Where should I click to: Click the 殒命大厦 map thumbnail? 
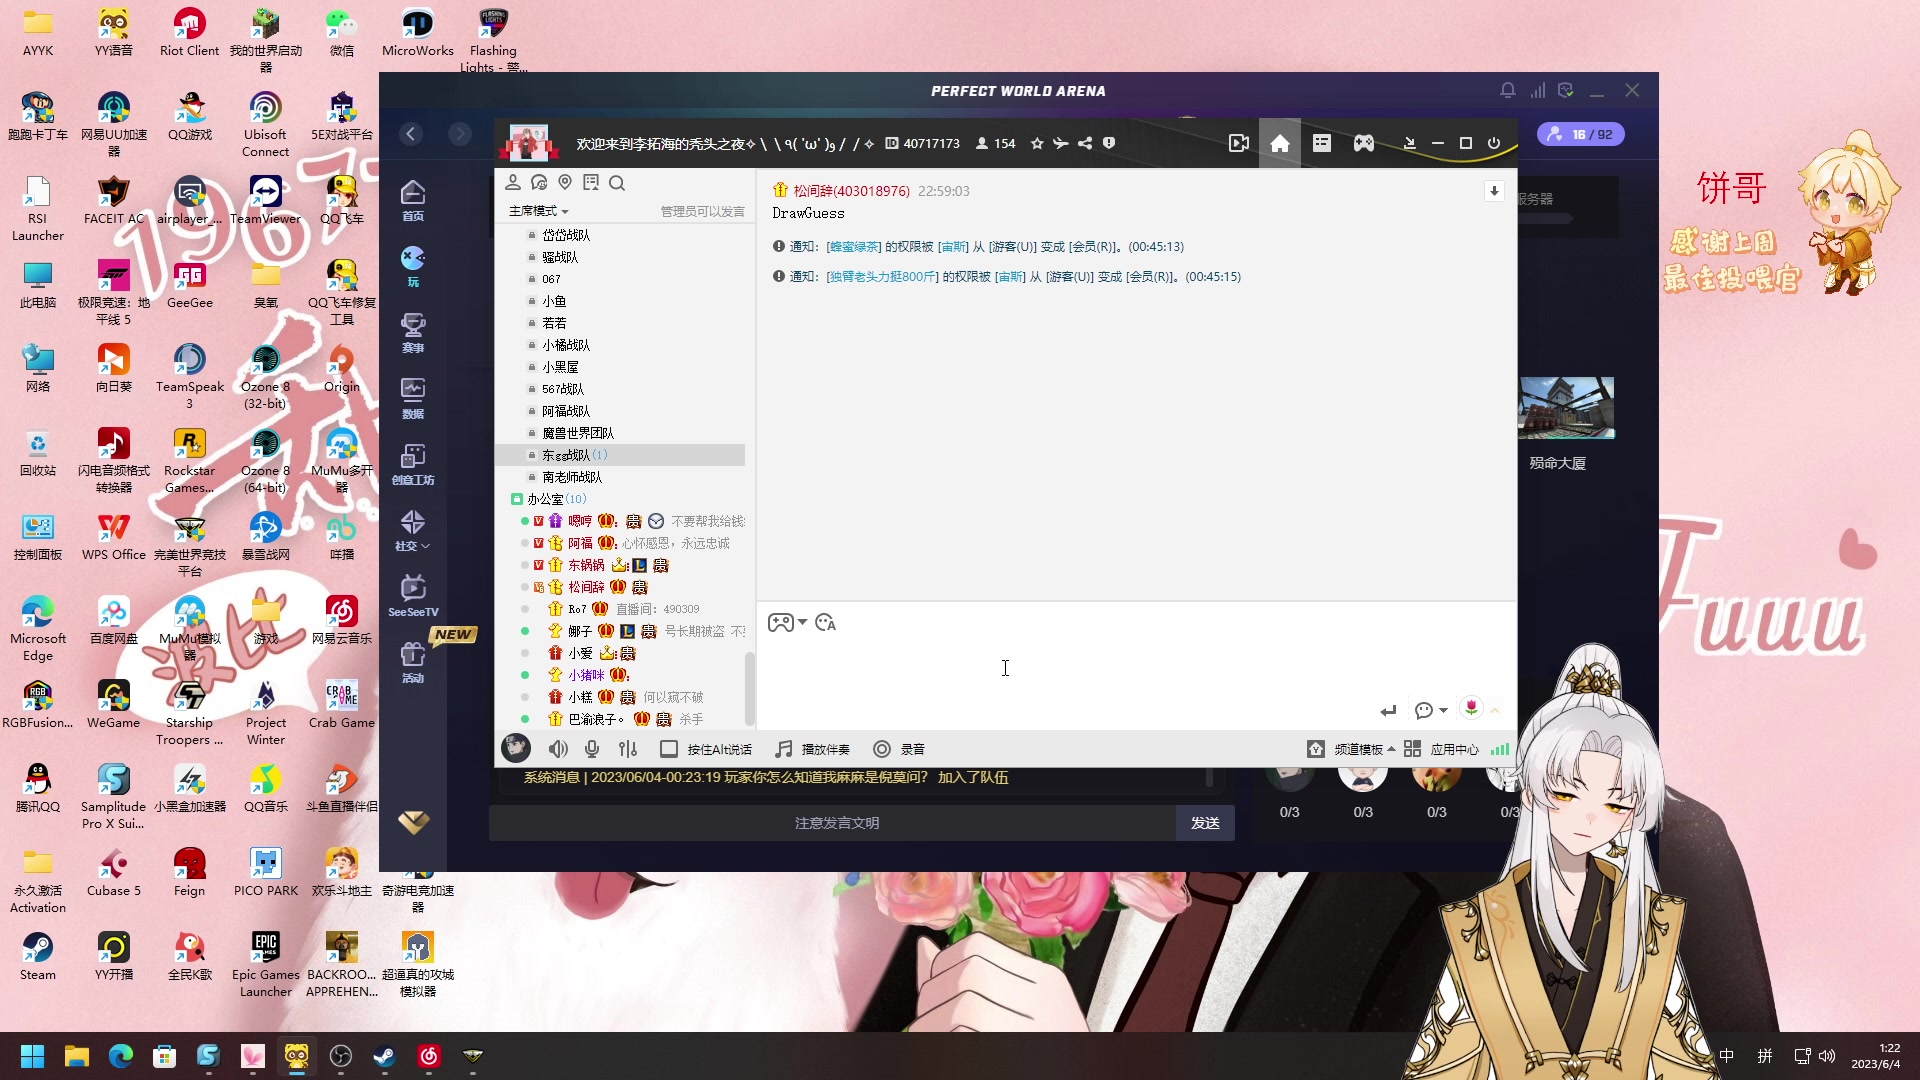pyautogui.click(x=1566, y=408)
